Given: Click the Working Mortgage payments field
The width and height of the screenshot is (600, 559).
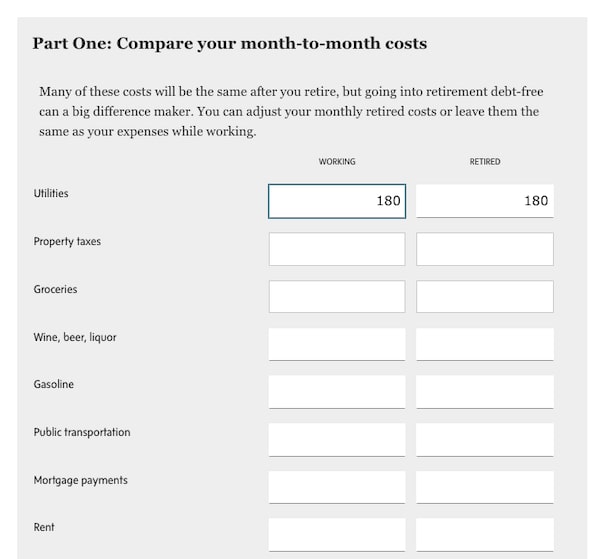Looking at the screenshot, I should point(336,487).
